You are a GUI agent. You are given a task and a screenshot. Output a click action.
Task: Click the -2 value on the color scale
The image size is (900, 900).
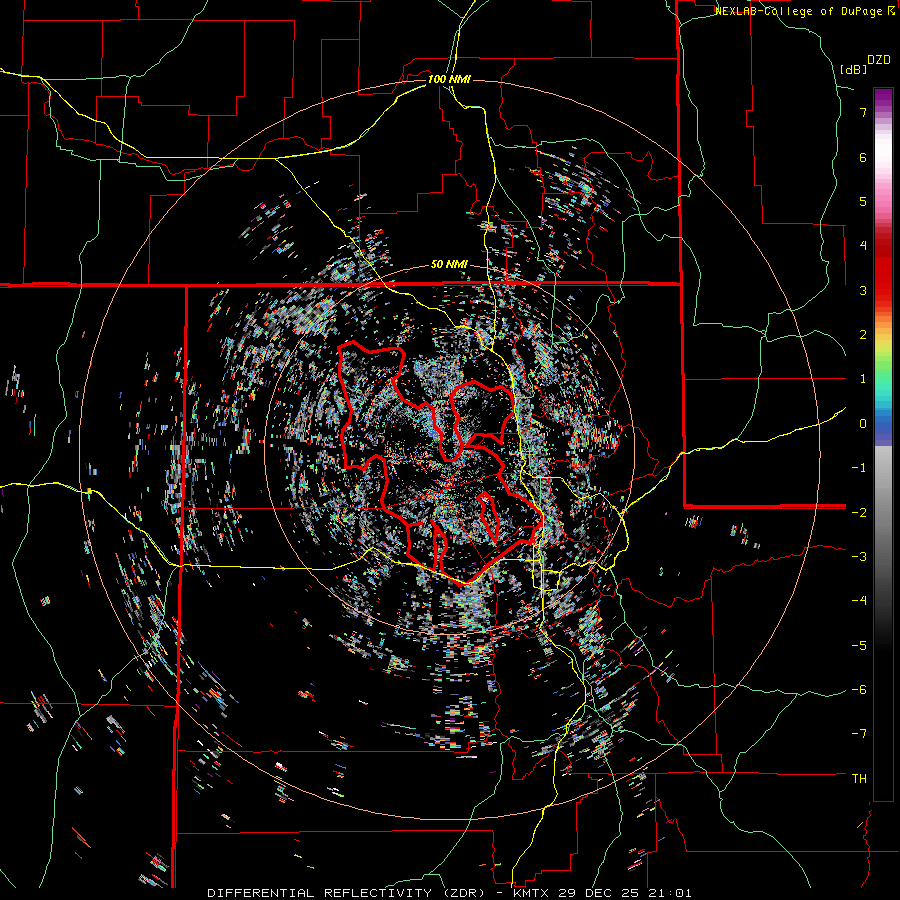coord(859,512)
